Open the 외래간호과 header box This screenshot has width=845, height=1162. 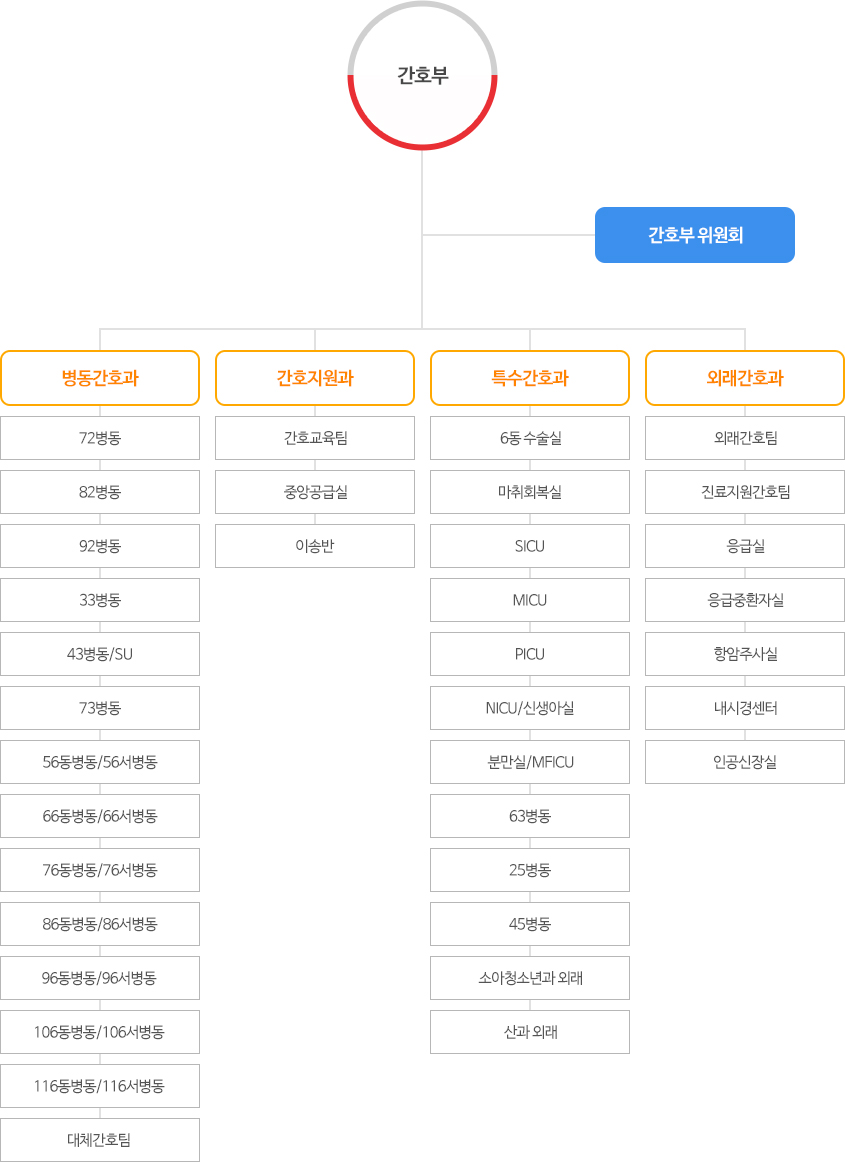pyautogui.click(x=745, y=378)
